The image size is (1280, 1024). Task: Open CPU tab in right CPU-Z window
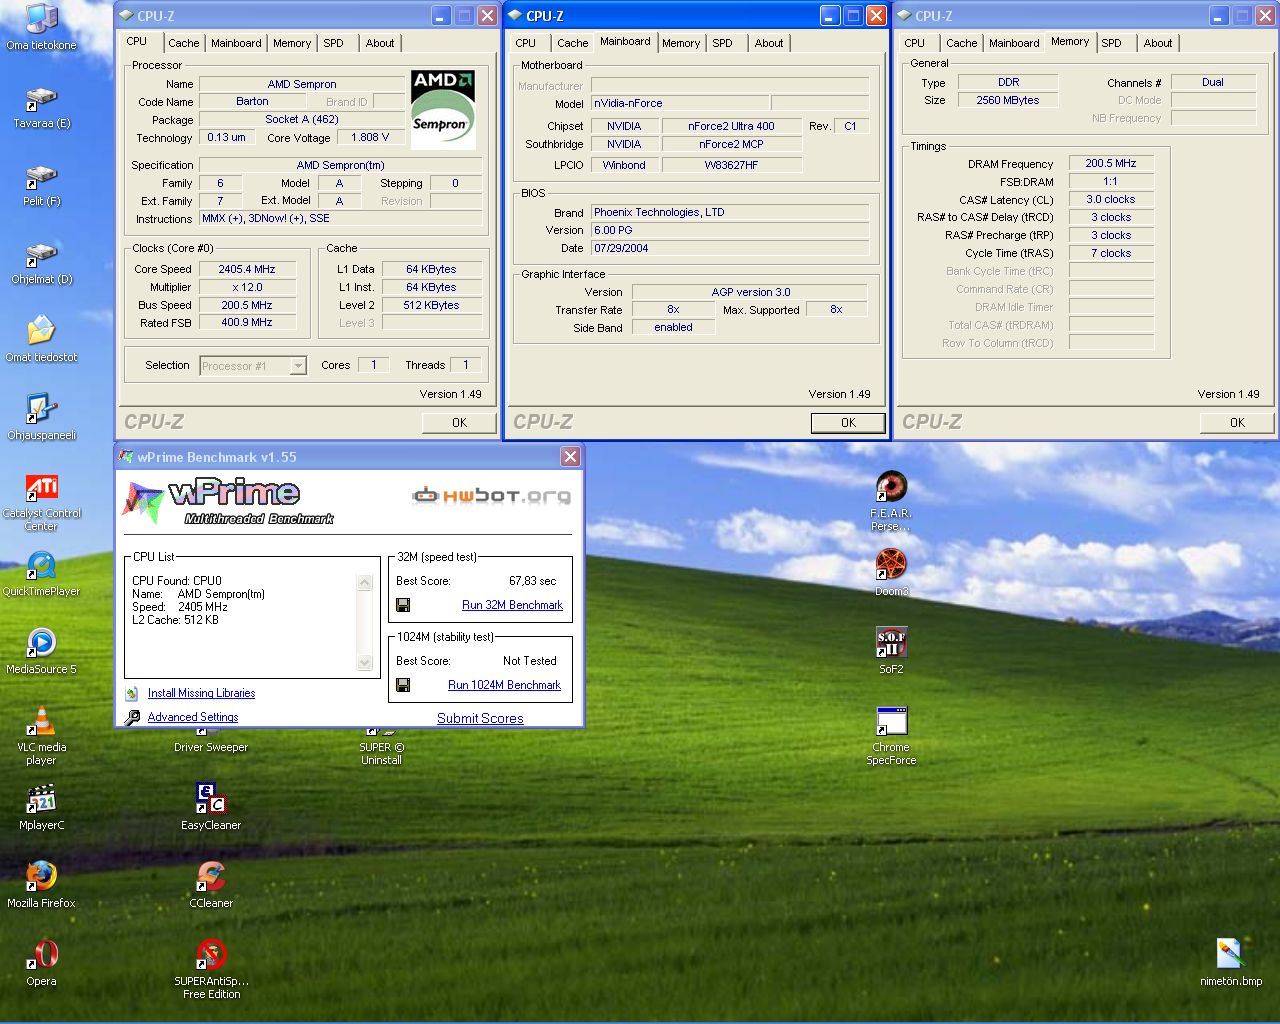tap(915, 43)
